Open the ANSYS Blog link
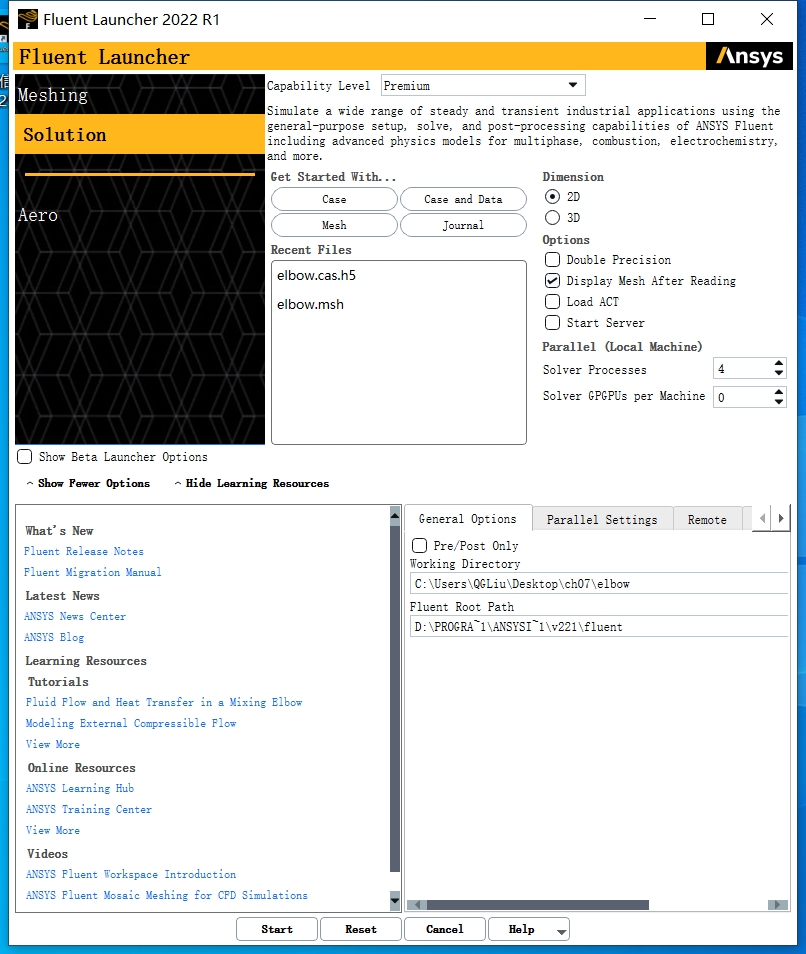 pos(54,637)
